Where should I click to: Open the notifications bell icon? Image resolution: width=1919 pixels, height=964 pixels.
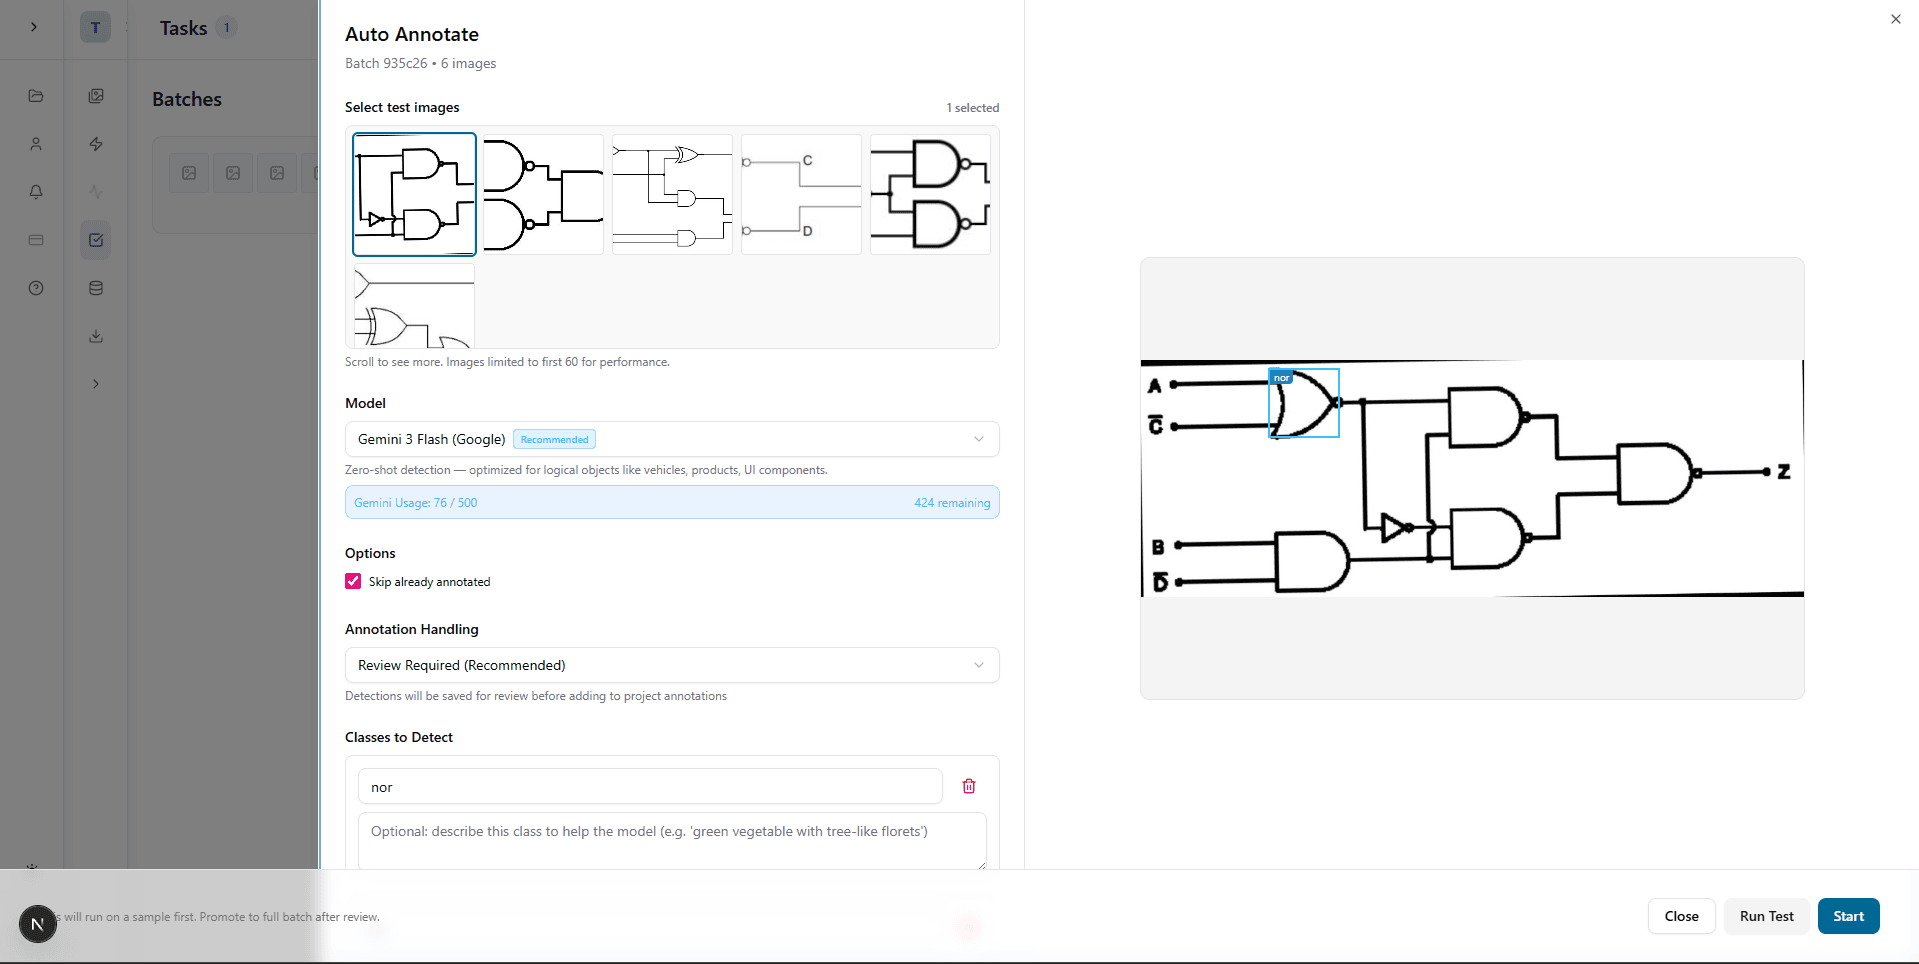click(x=35, y=191)
